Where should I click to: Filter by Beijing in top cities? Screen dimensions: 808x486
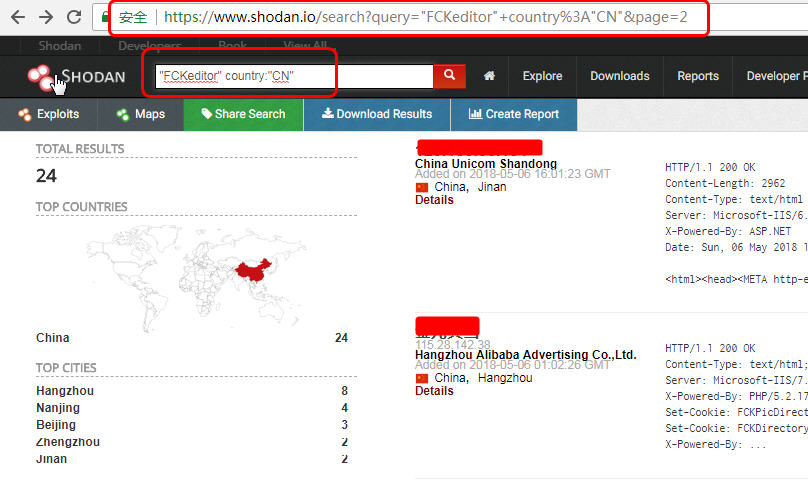click(56, 425)
